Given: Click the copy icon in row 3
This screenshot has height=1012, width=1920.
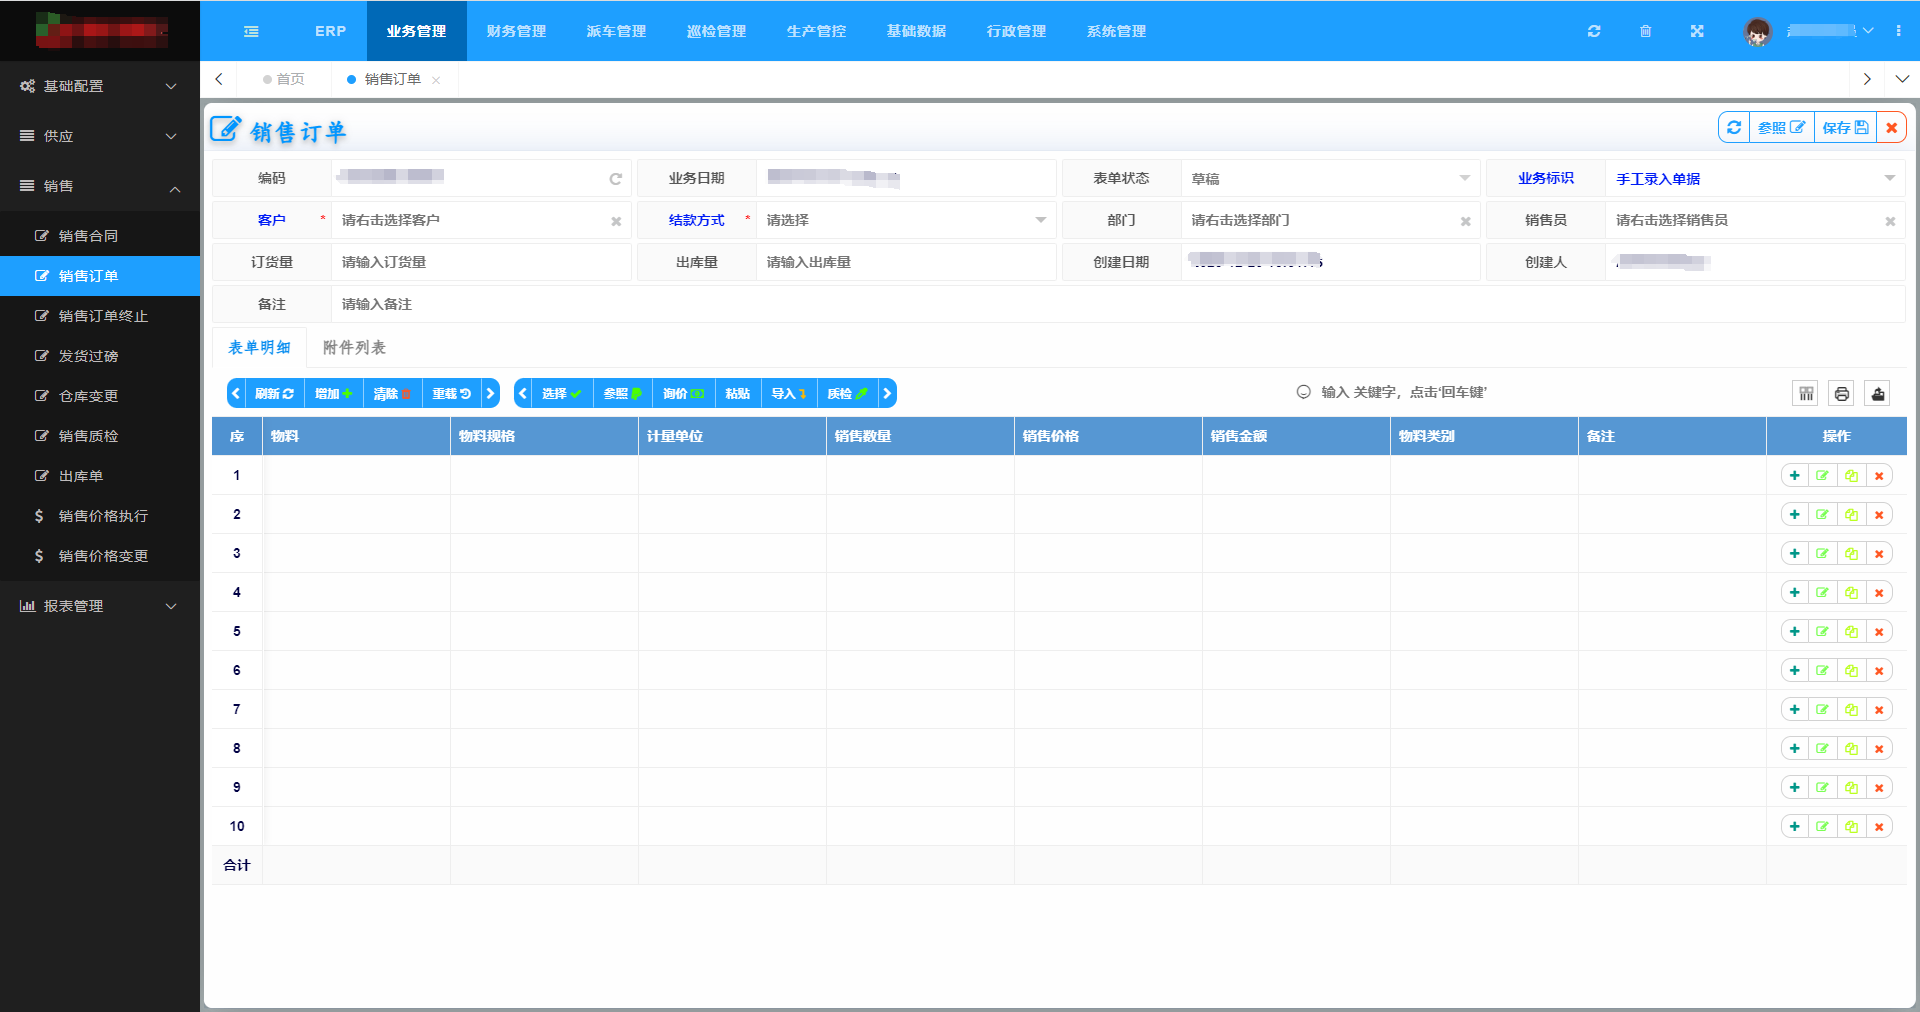Looking at the screenshot, I should [1851, 554].
